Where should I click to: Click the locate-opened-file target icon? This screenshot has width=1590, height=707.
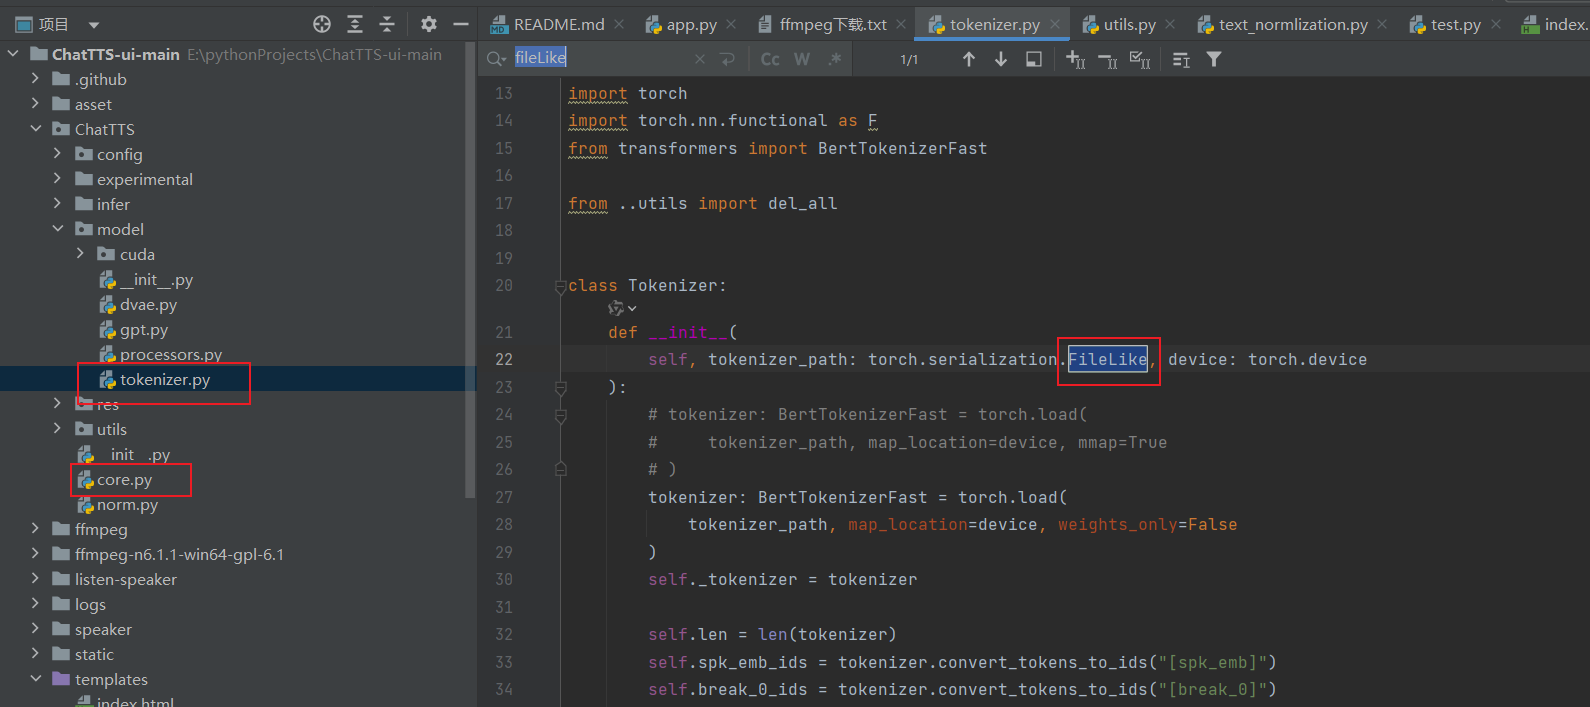pyautogui.click(x=322, y=24)
